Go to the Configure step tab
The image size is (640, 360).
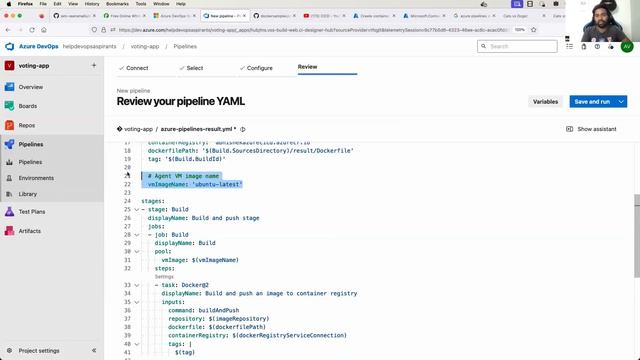256,68
